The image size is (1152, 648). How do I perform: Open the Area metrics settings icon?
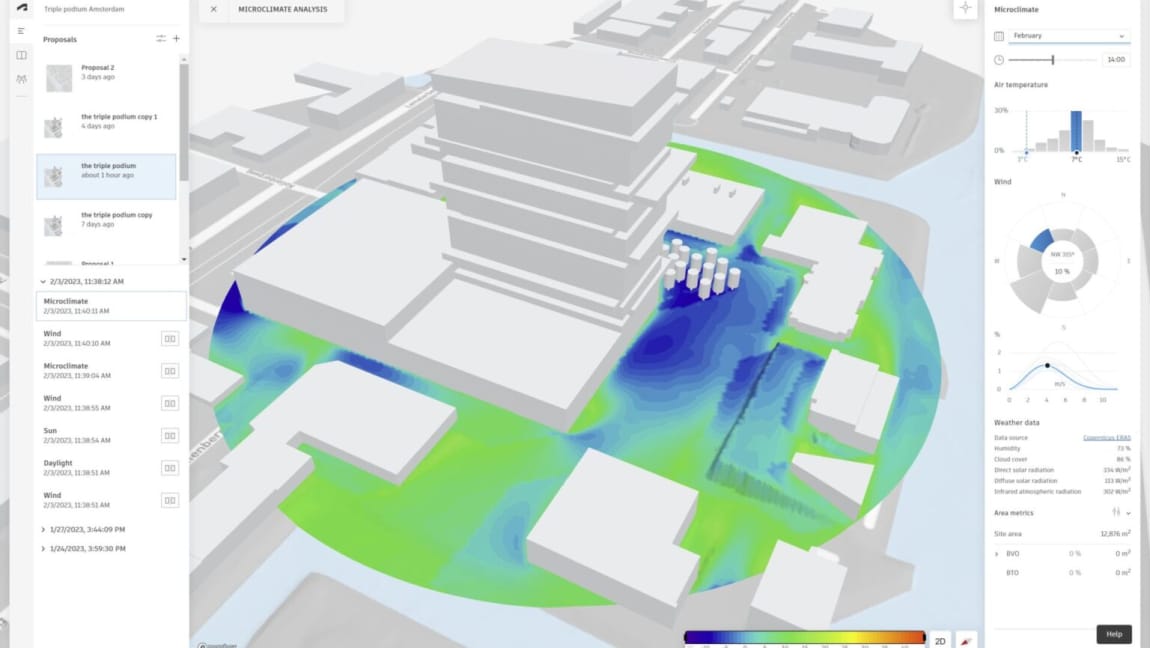(x=1116, y=513)
